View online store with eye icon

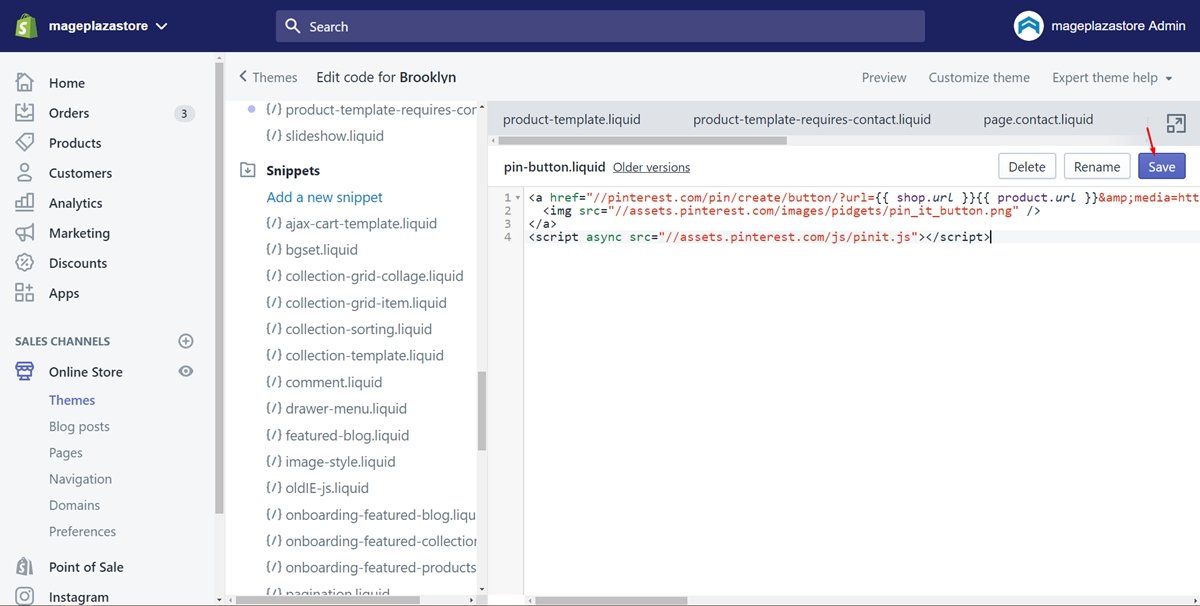coord(185,371)
